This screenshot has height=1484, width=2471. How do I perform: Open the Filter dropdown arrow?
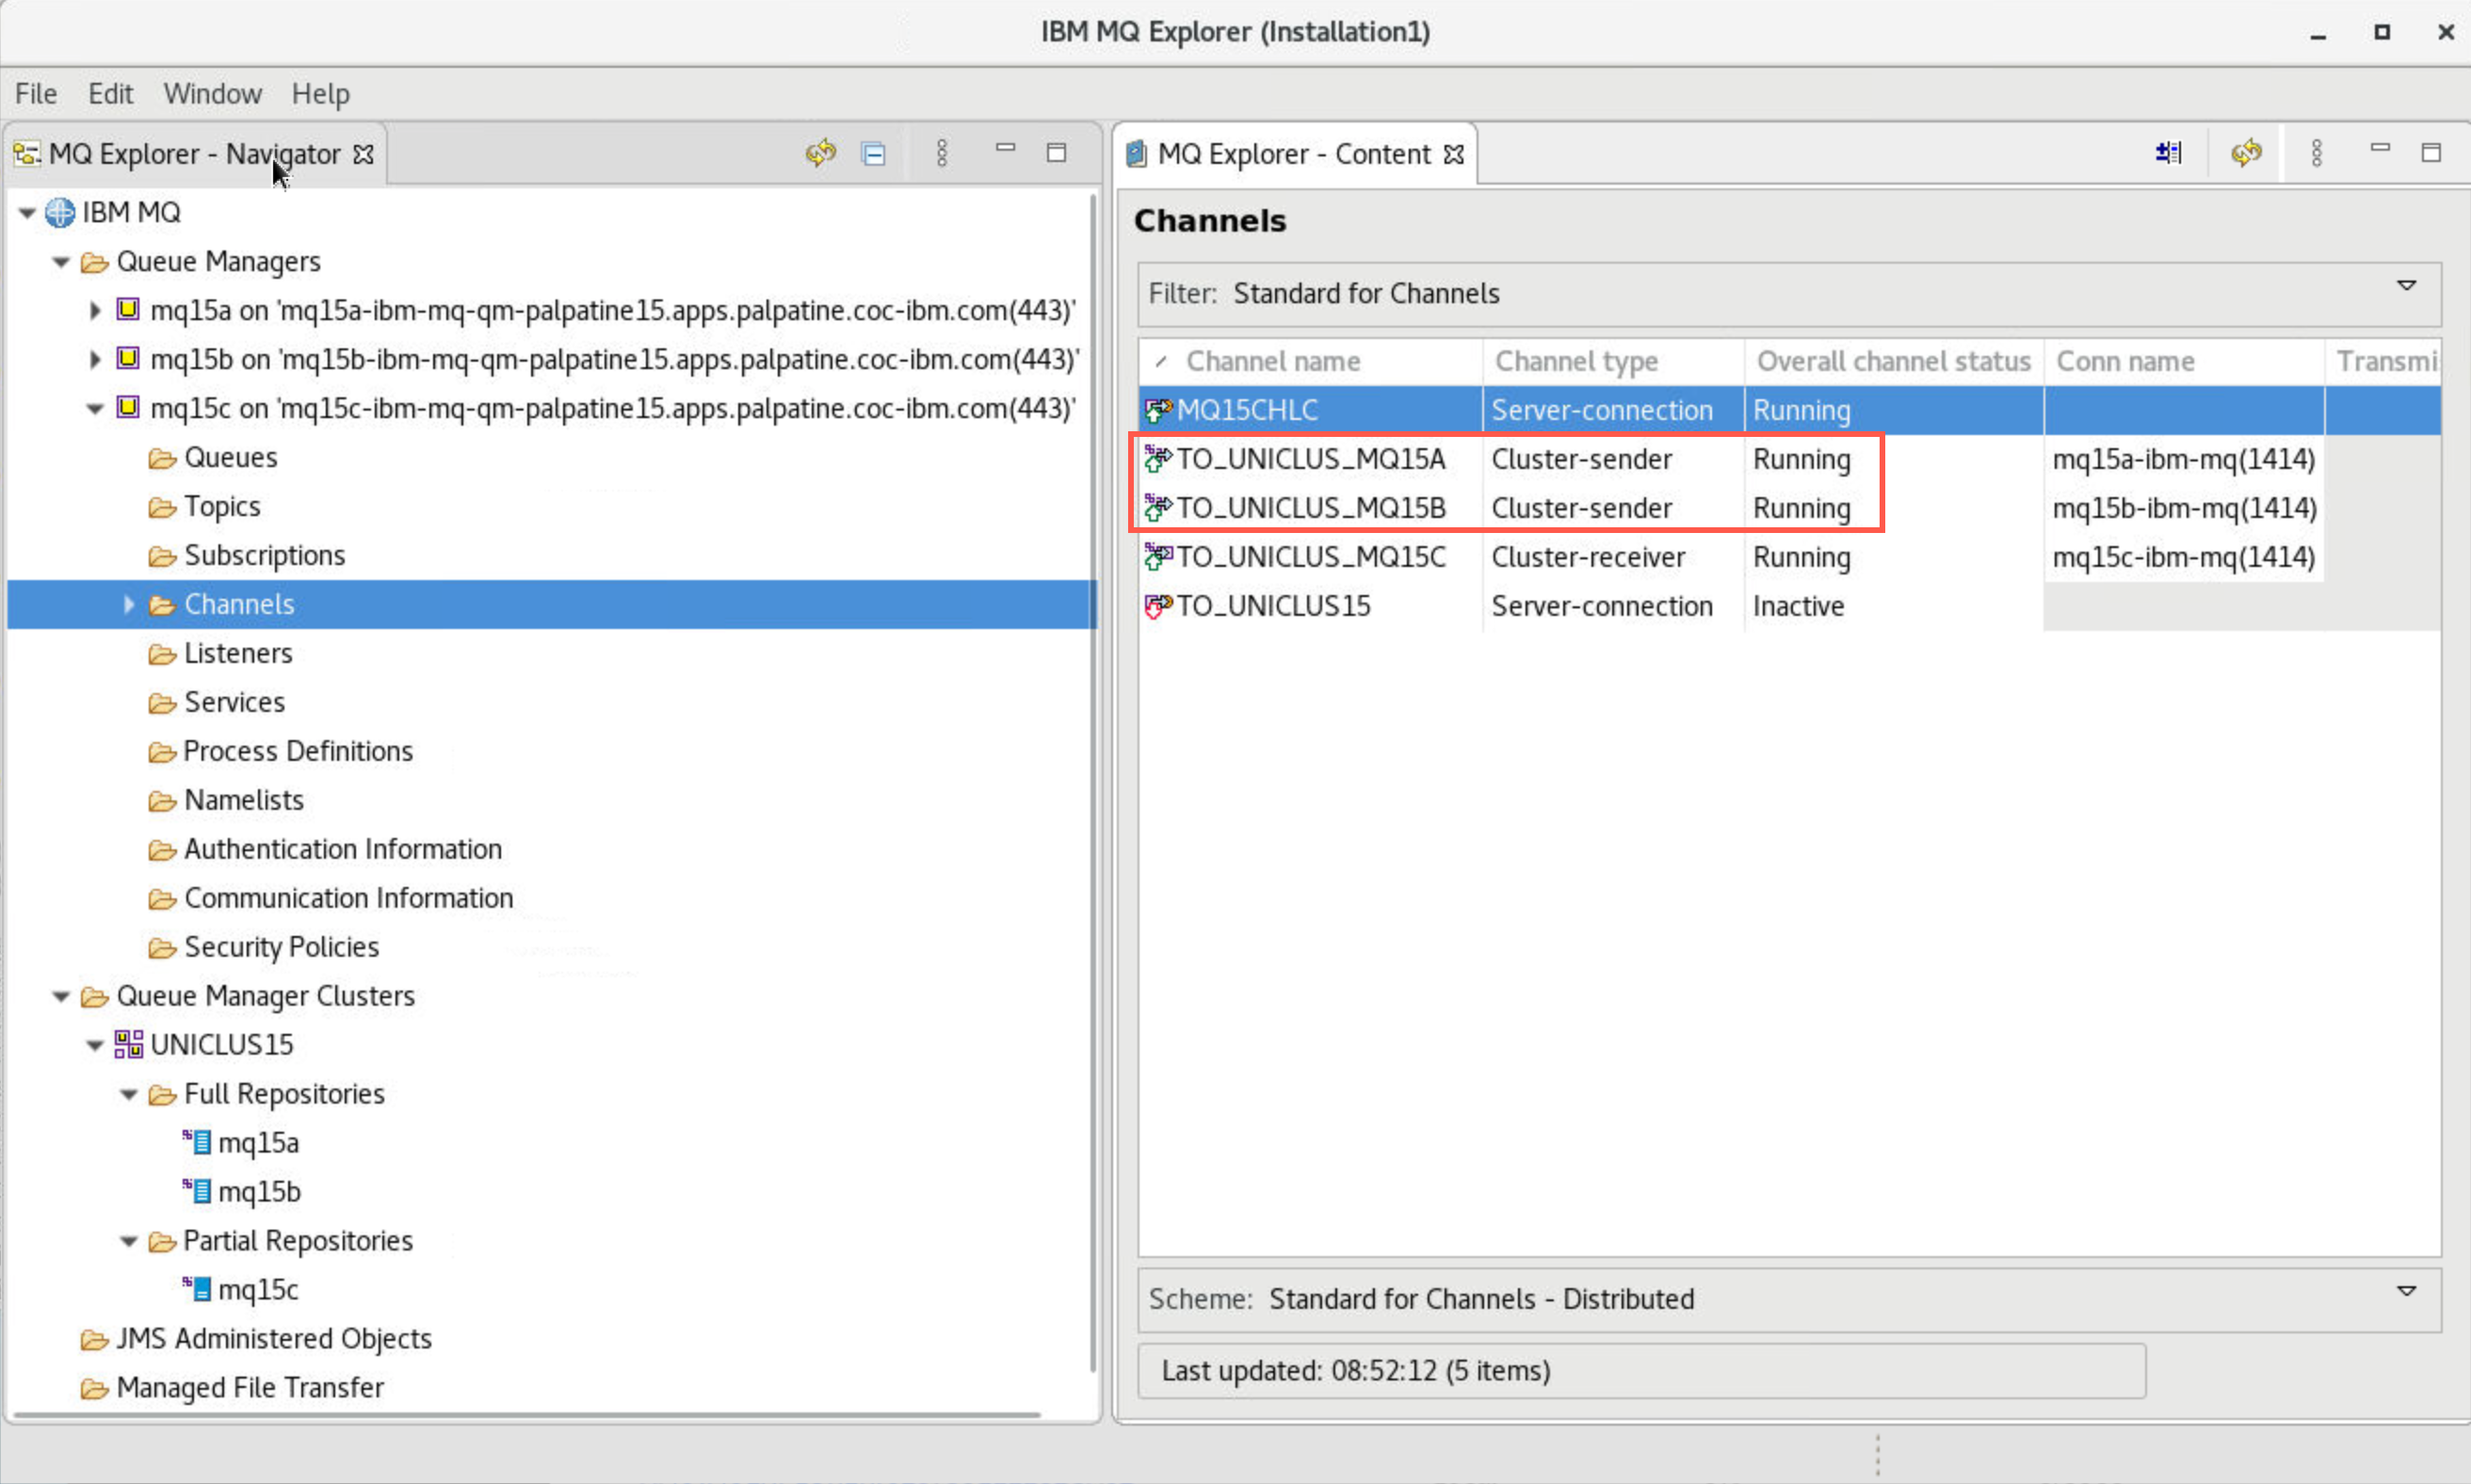coord(2407,286)
